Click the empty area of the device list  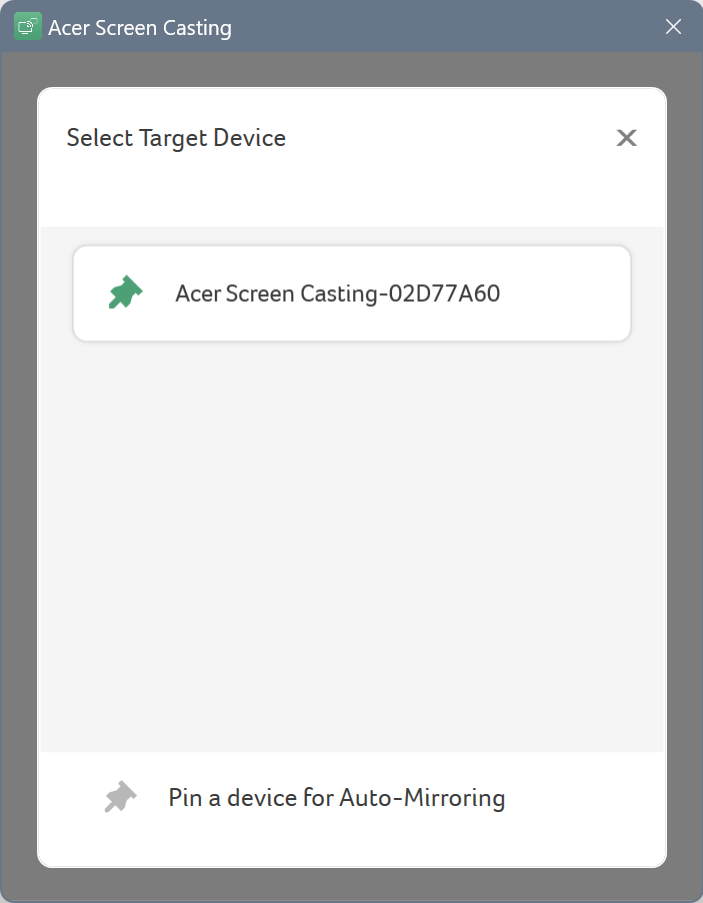click(352, 547)
